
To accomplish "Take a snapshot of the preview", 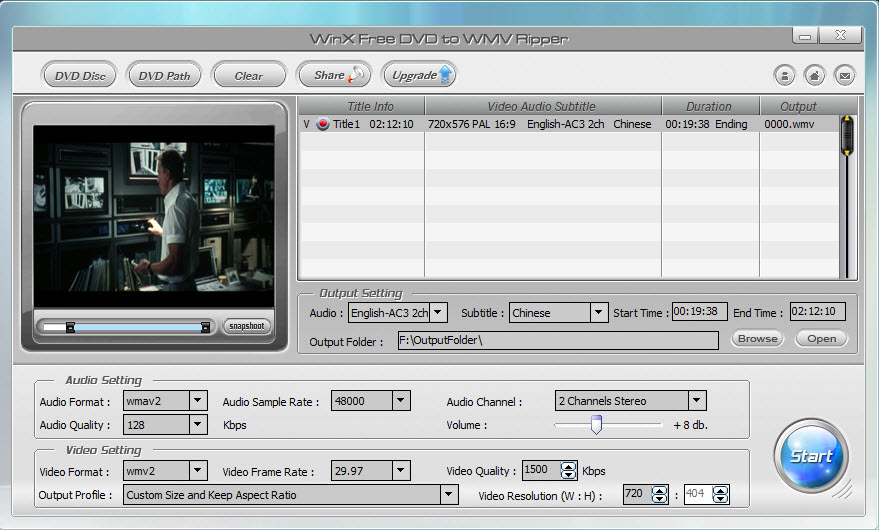I will pyautogui.click(x=247, y=326).
